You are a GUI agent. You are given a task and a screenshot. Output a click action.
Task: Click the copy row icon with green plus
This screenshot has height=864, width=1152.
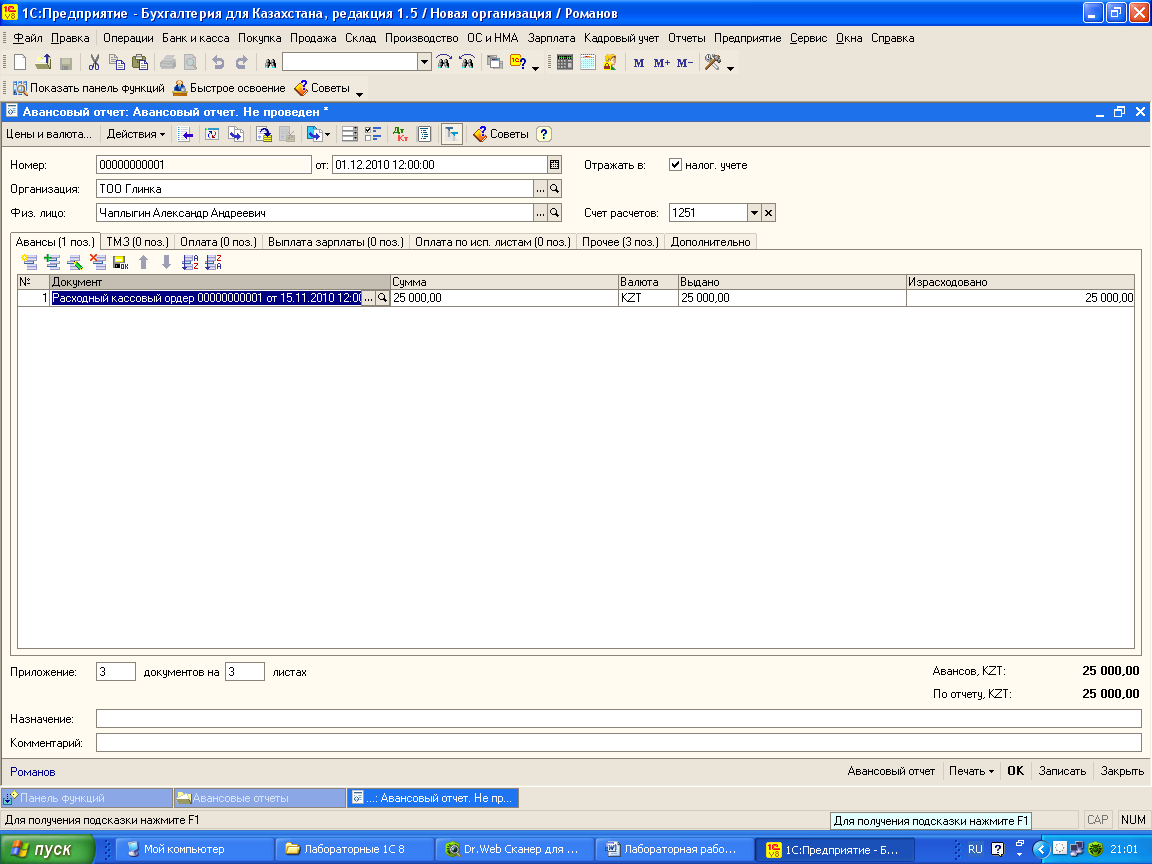click(x=52, y=262)
